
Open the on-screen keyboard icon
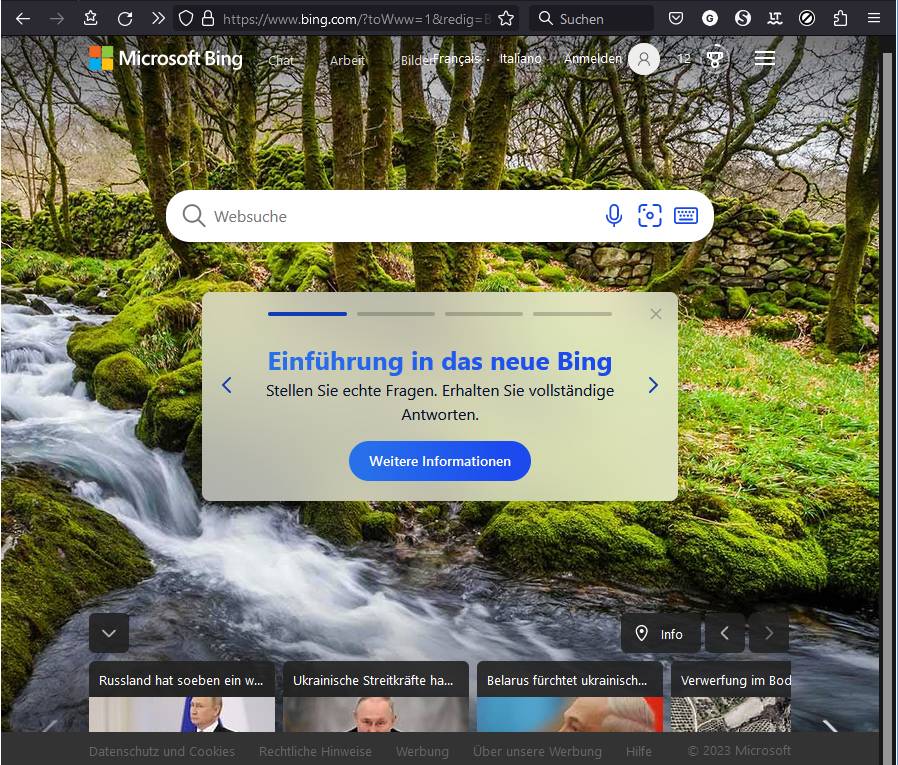(686, 215)
